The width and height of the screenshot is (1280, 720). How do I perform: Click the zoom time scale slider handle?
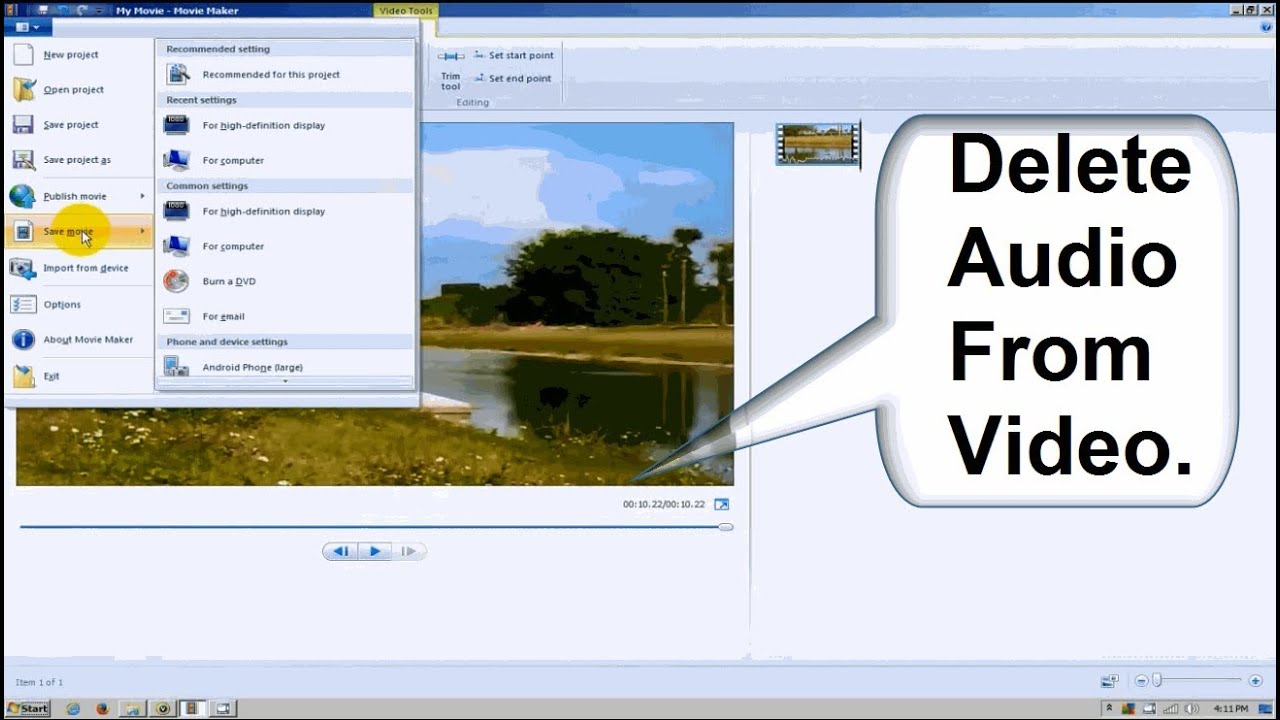point(1157,681)
